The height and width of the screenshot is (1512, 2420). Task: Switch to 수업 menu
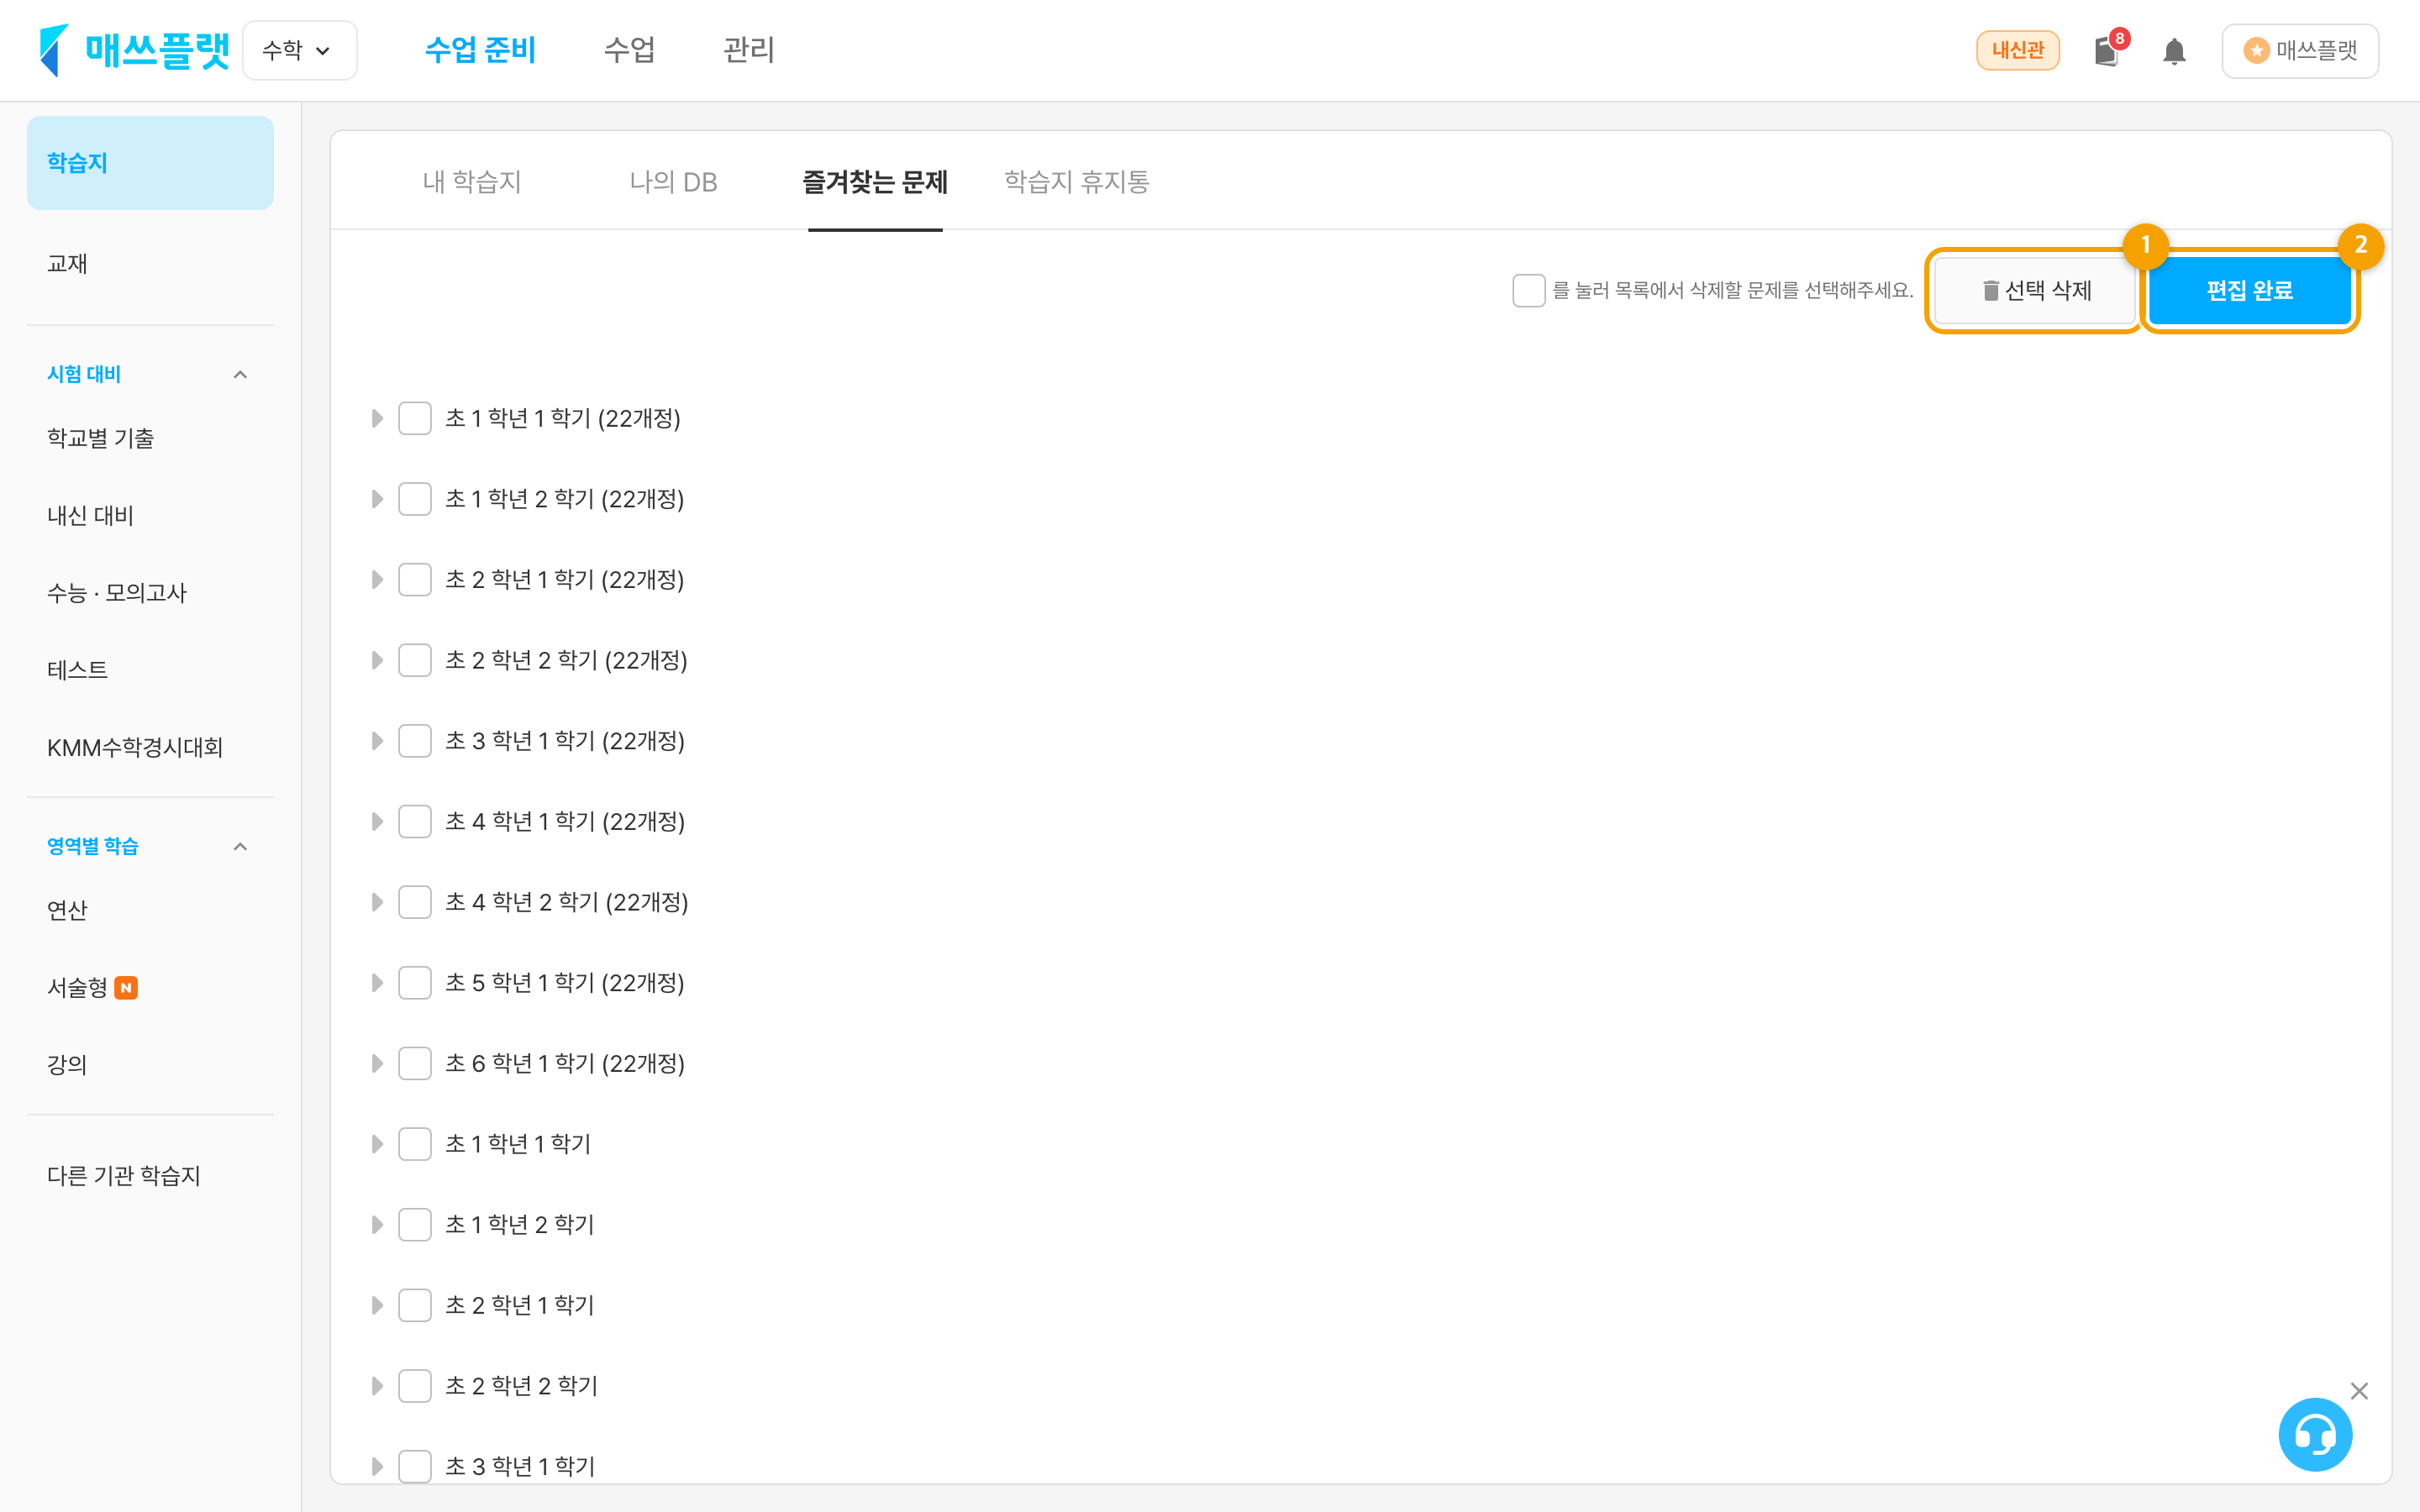pyautogui.click(x=629, y=50)
